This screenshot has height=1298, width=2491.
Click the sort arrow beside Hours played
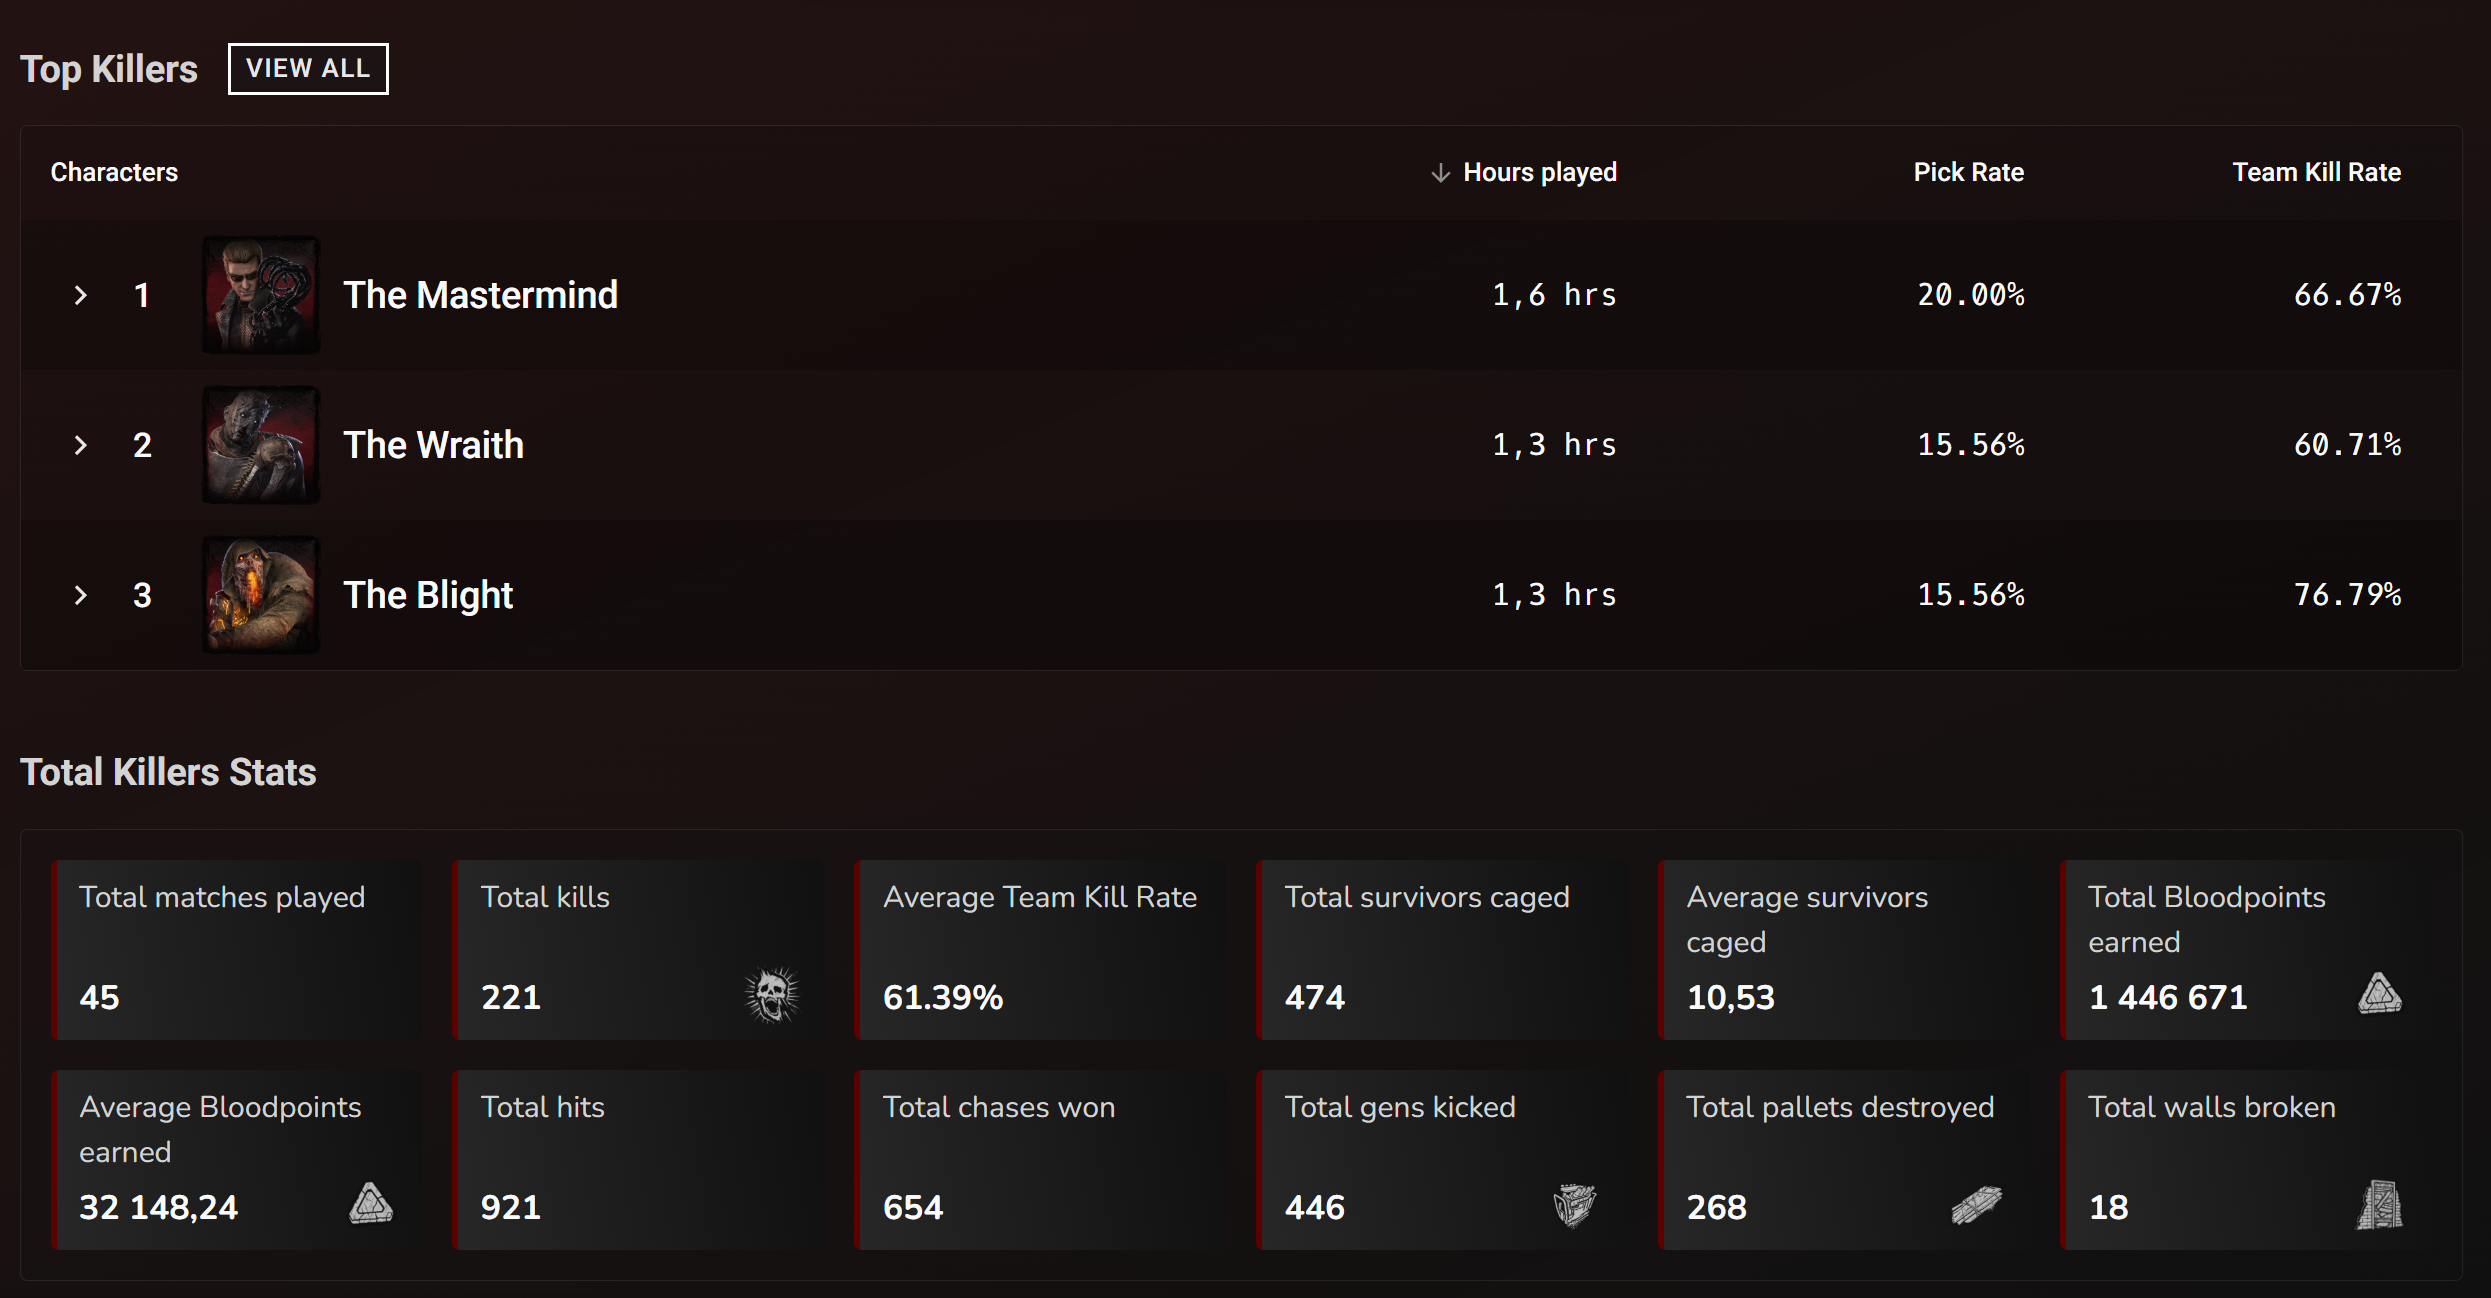tap(1438, 171)
